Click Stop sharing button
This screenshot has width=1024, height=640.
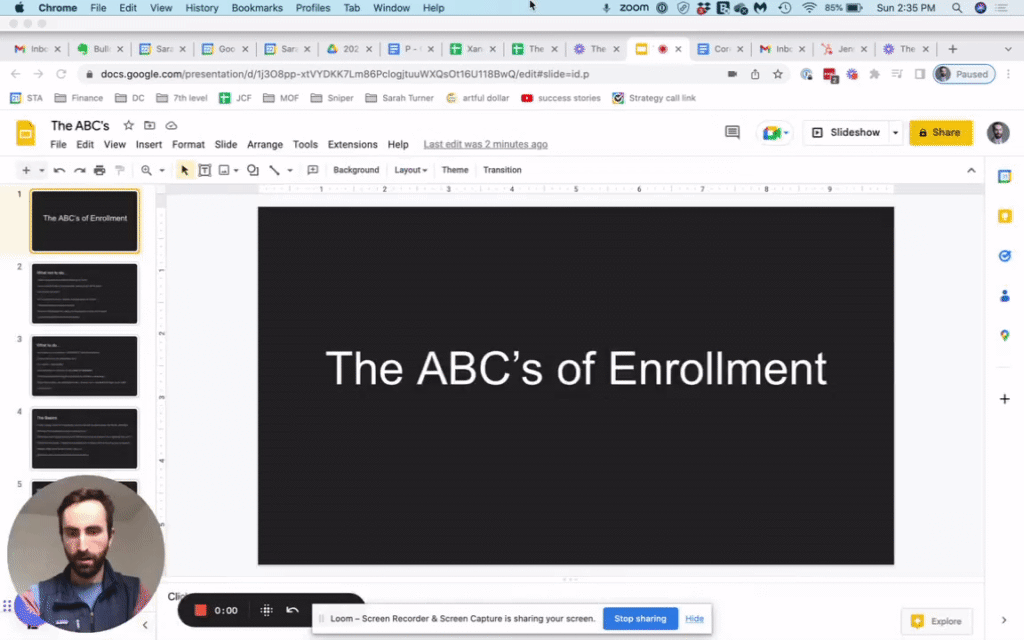[640, 618]
